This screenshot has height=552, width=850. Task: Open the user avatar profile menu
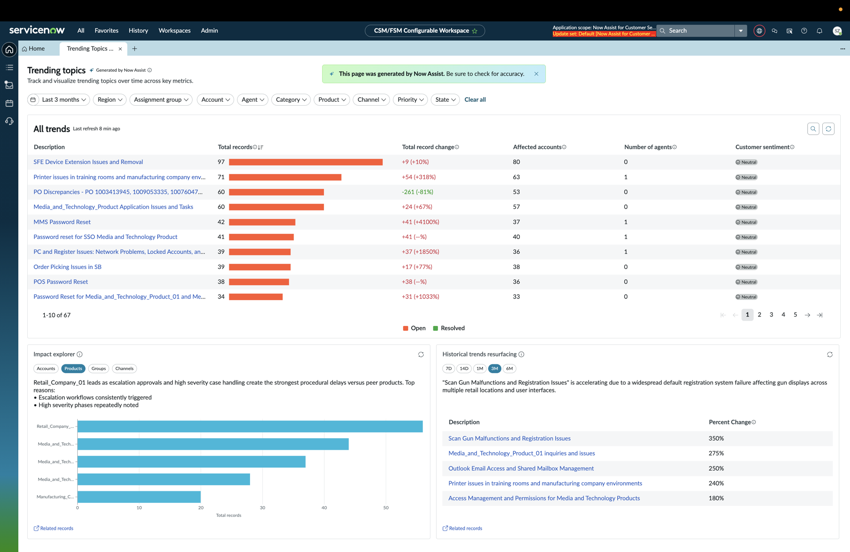[837, 31]
